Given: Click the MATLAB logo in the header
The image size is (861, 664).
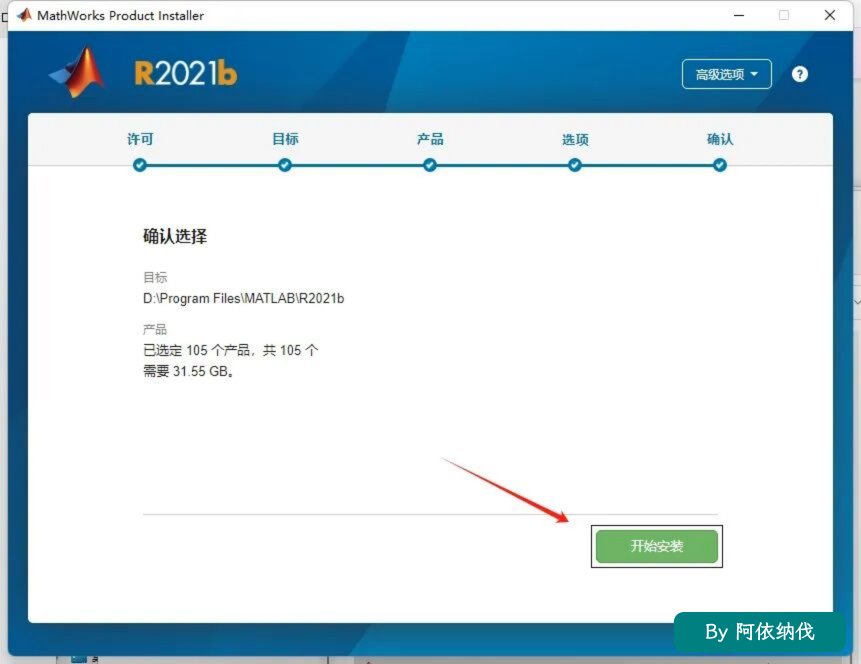Looking at the screenshot, I should tap(77, 72).
